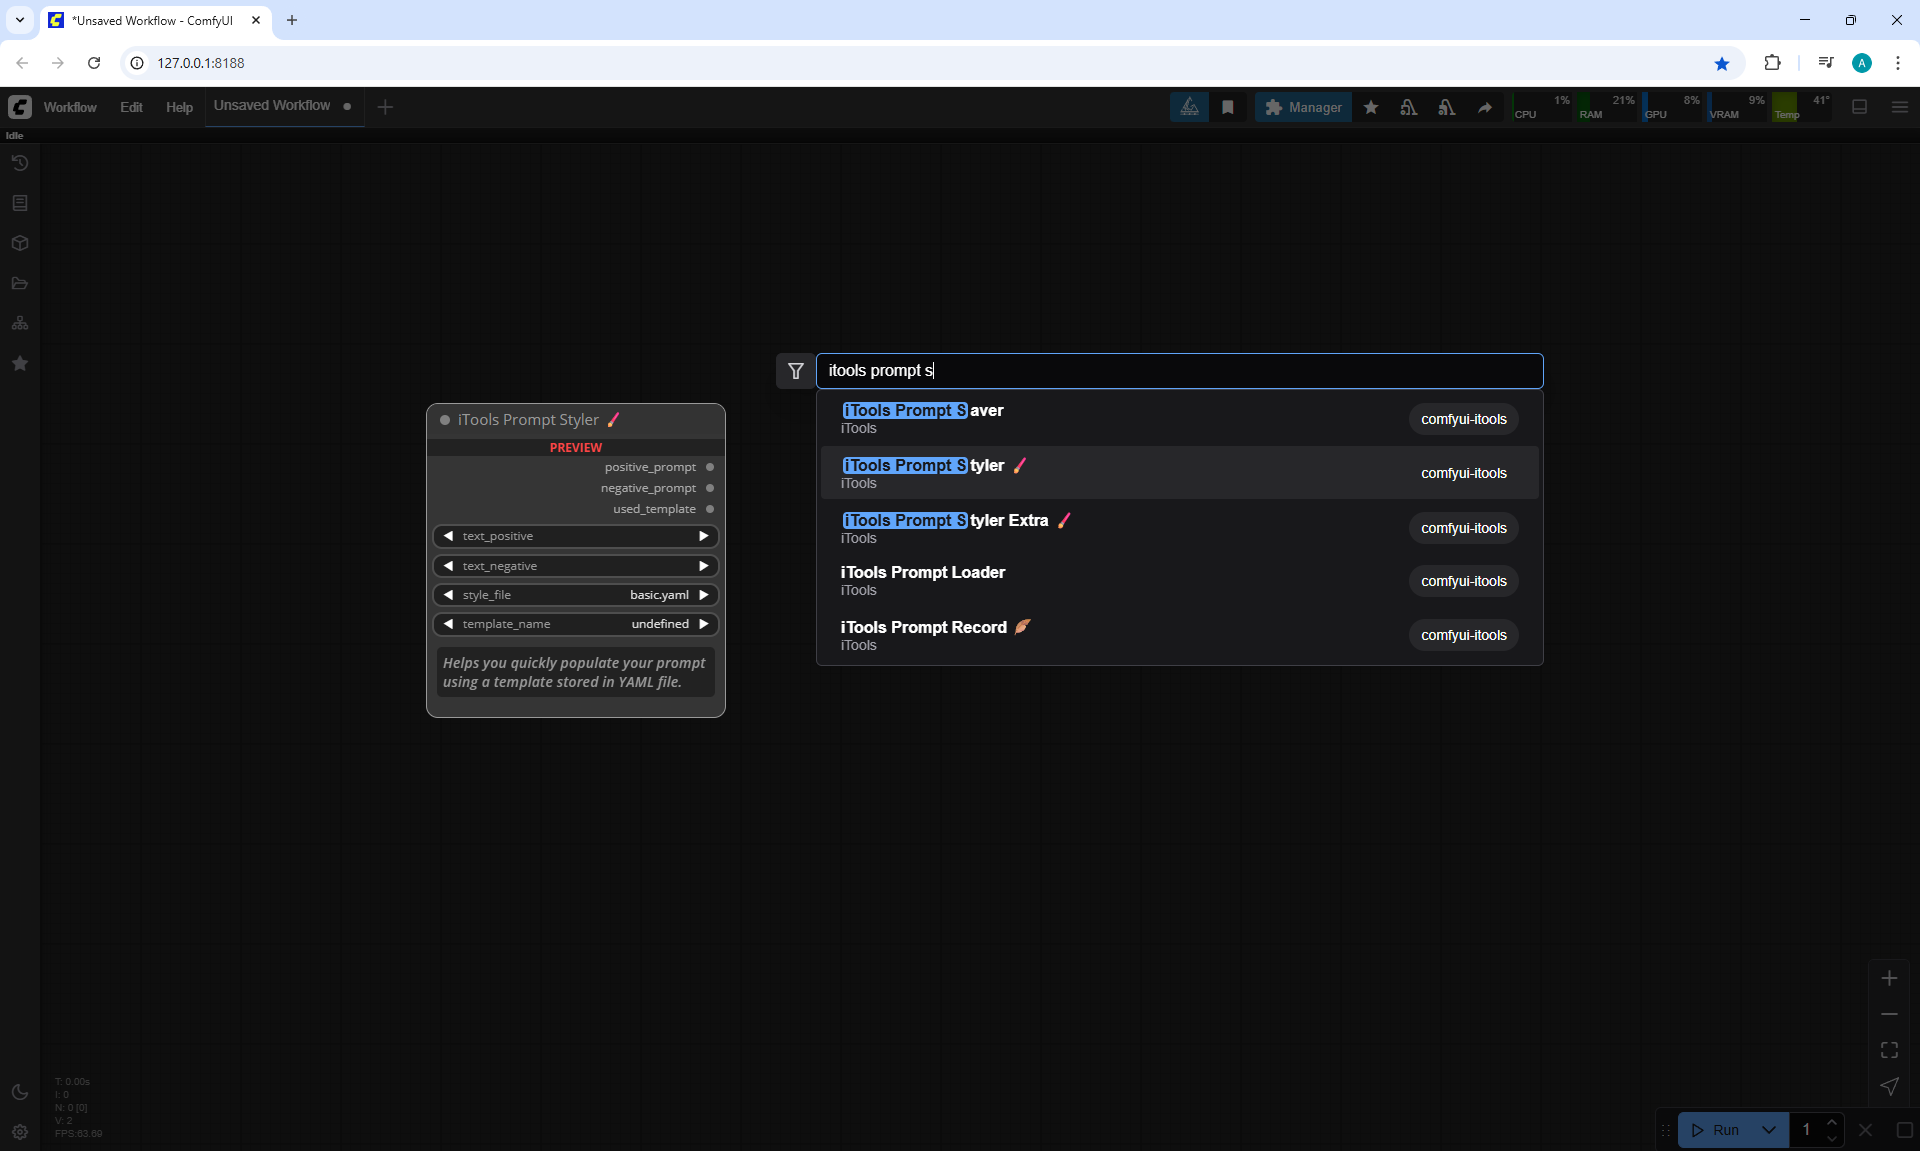Expand the Run button dropdown arrow
The width and height of the screenshot is (1920, 1151).
[1769, 1130]
